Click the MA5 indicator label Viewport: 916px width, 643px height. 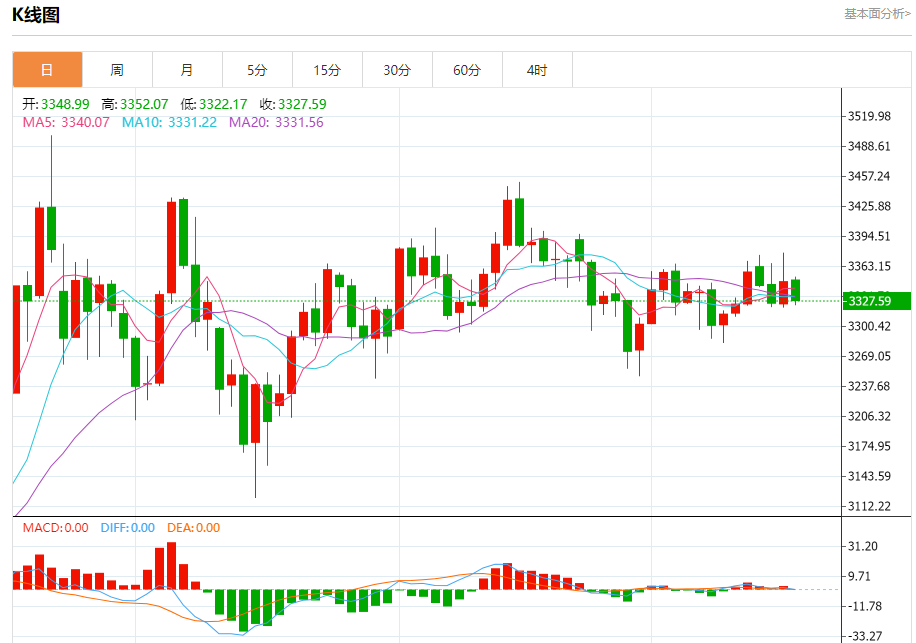66,122
